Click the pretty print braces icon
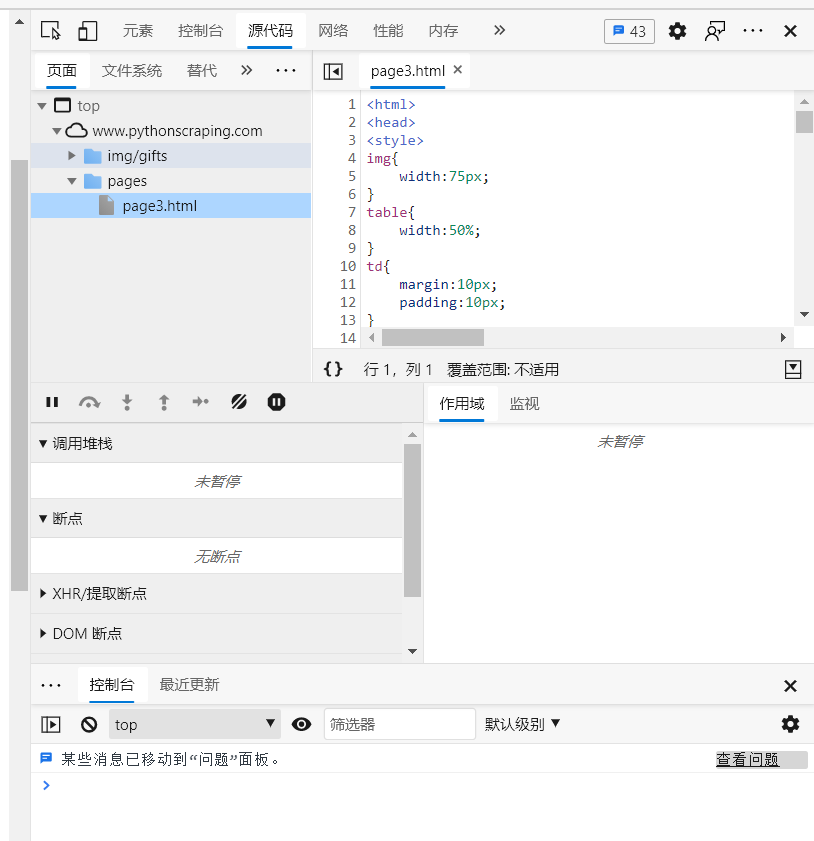 (333, 369)
